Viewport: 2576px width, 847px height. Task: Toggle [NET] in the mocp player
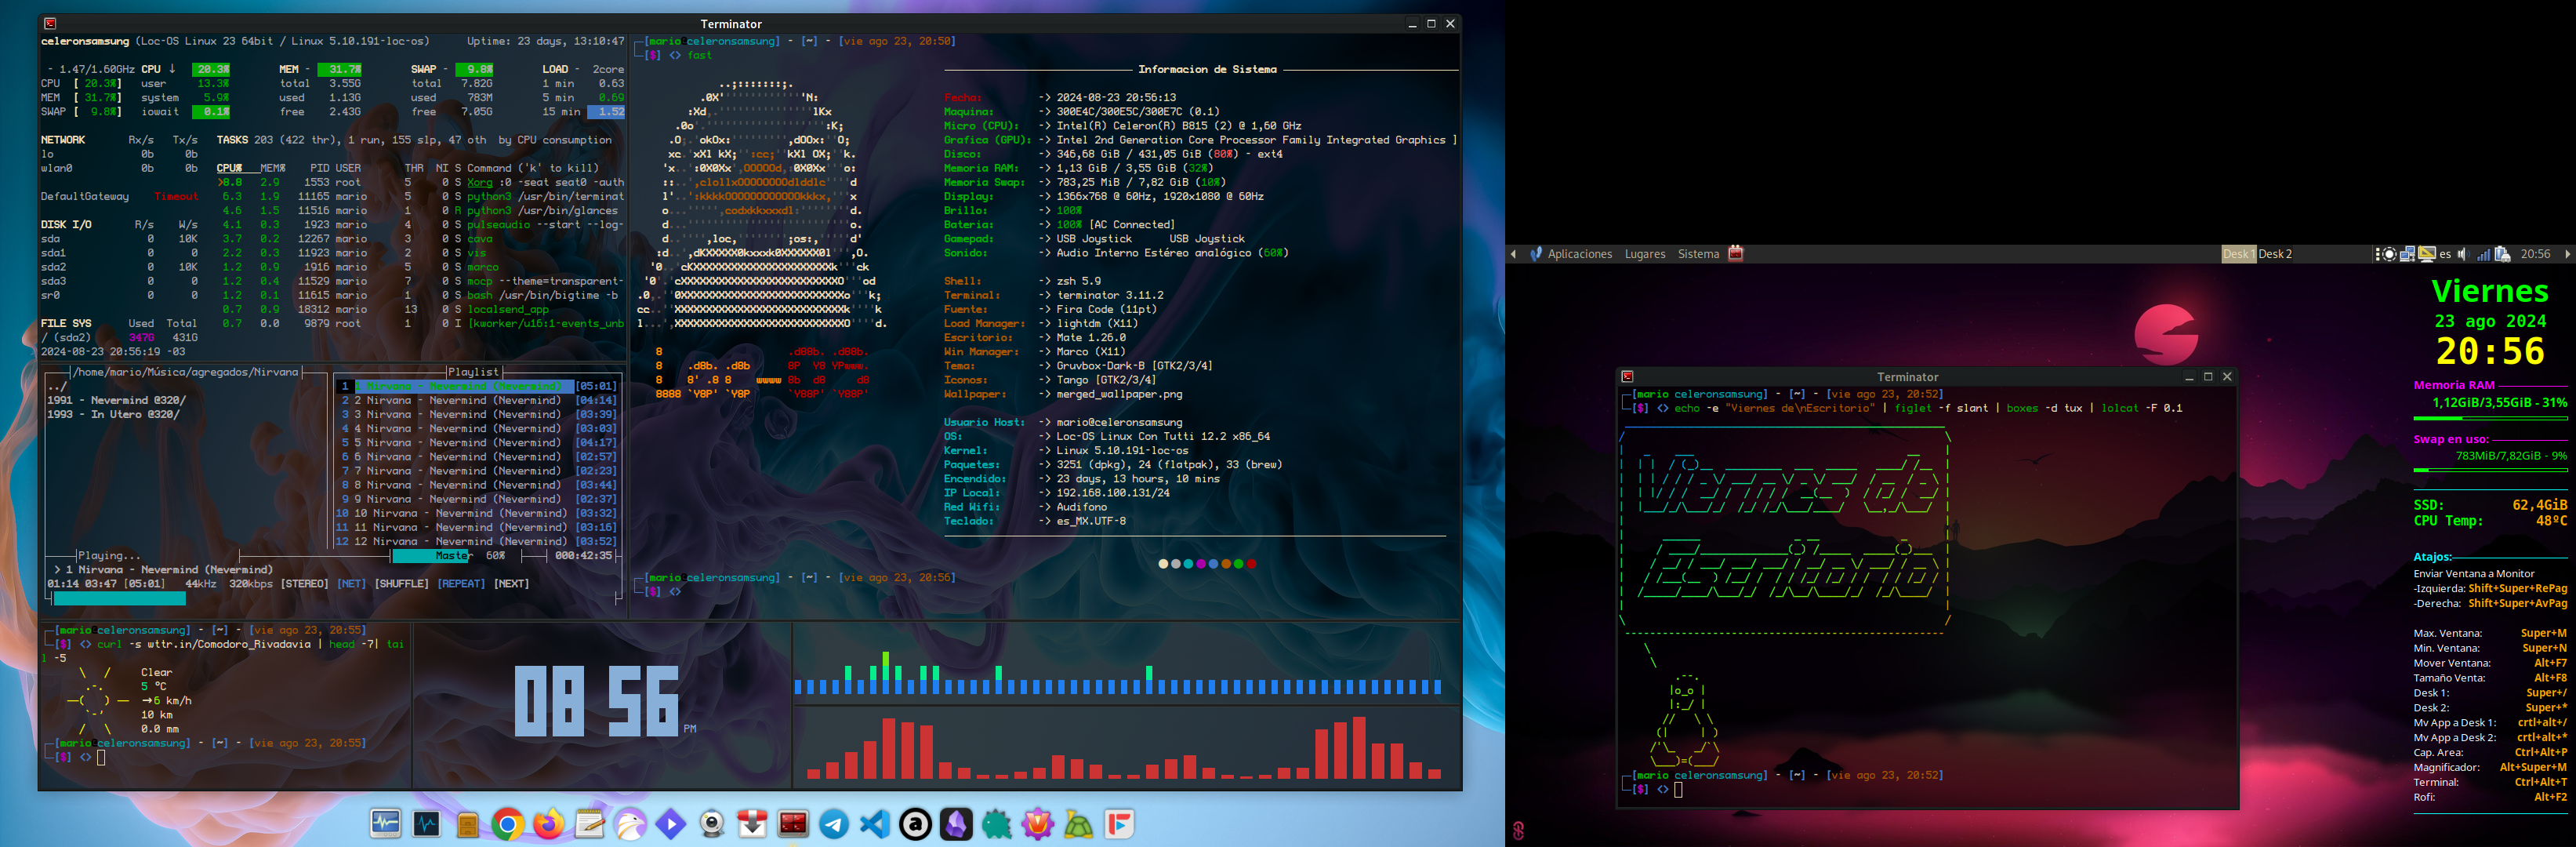point(351,584)
